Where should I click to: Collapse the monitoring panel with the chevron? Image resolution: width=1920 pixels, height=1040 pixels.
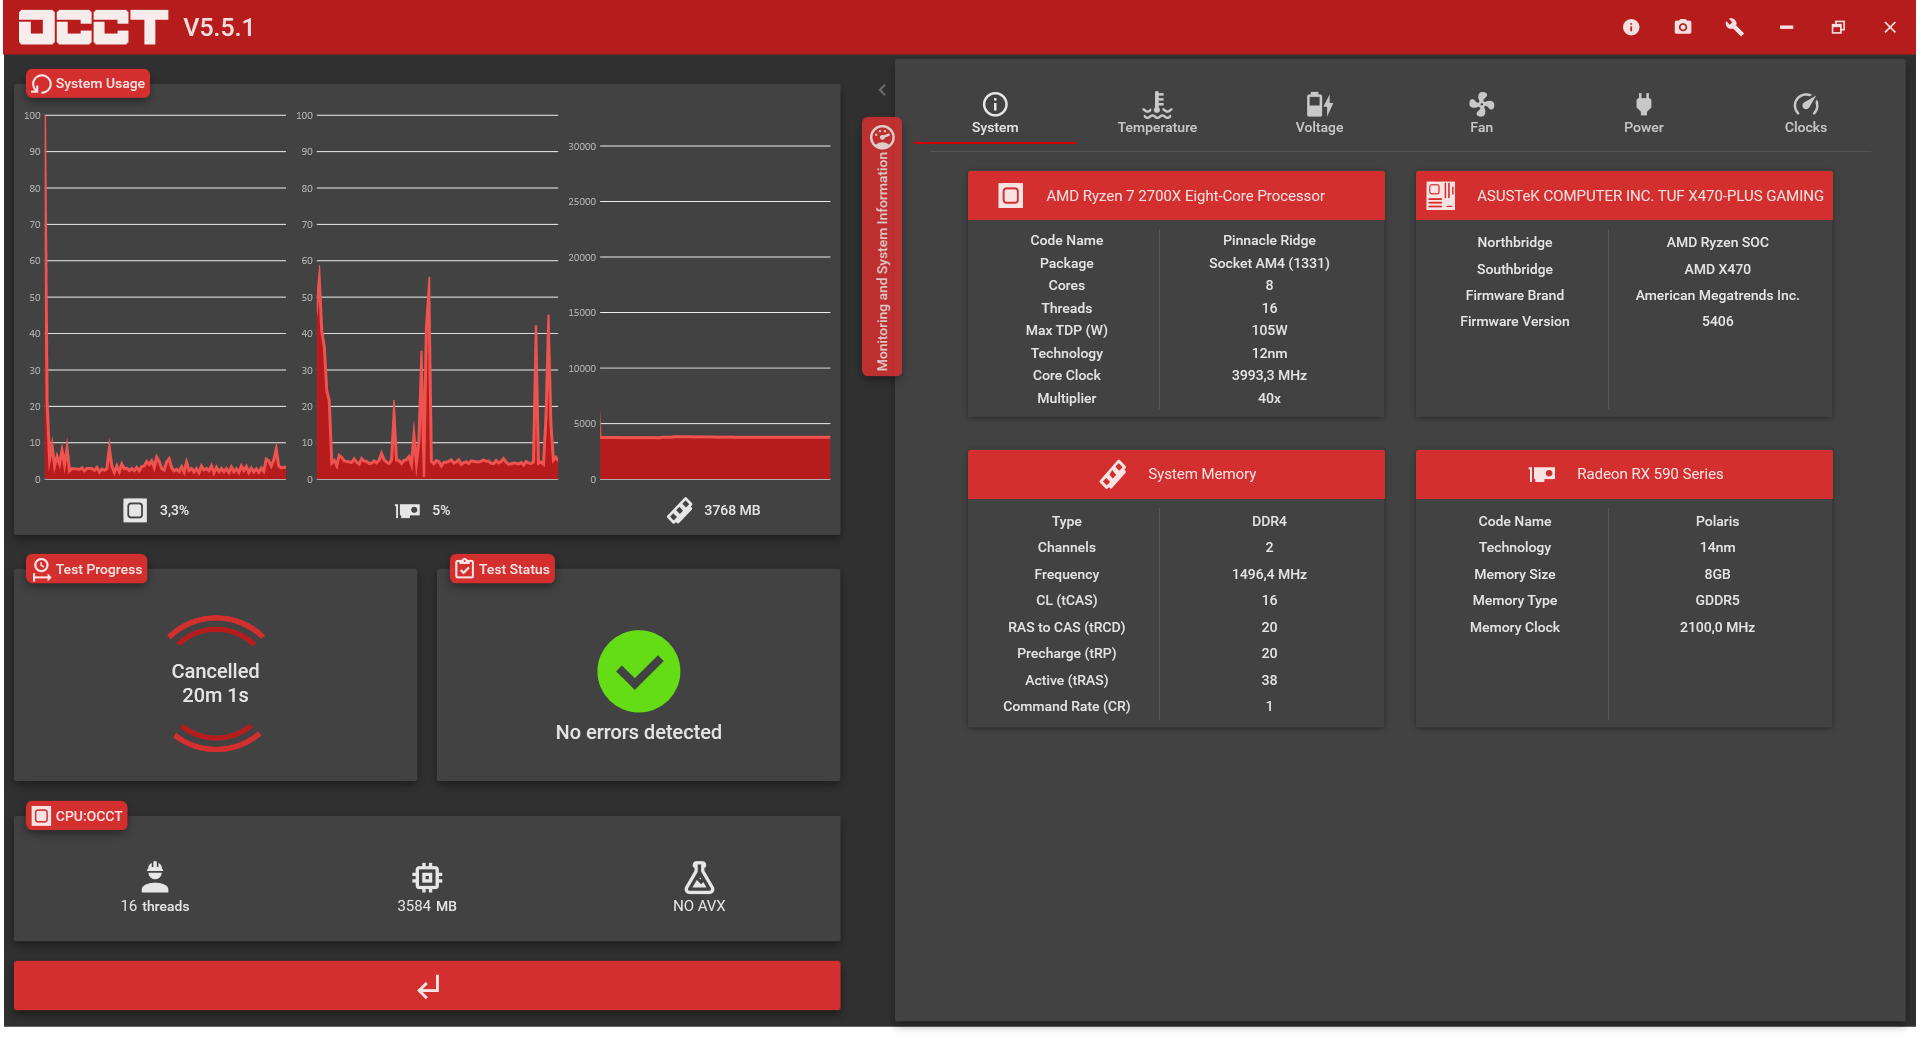tap(882, 90)
